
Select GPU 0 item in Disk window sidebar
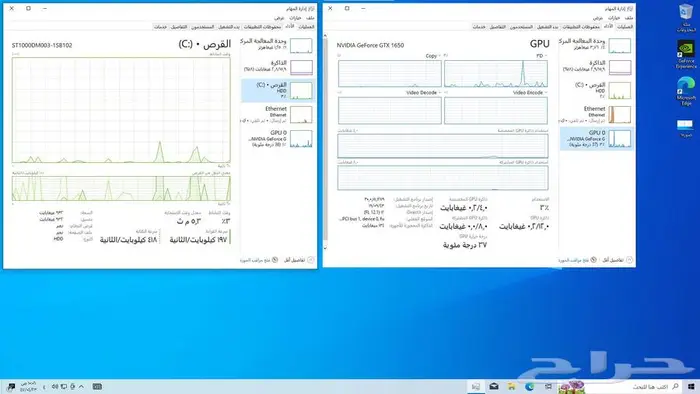[278, 139]
